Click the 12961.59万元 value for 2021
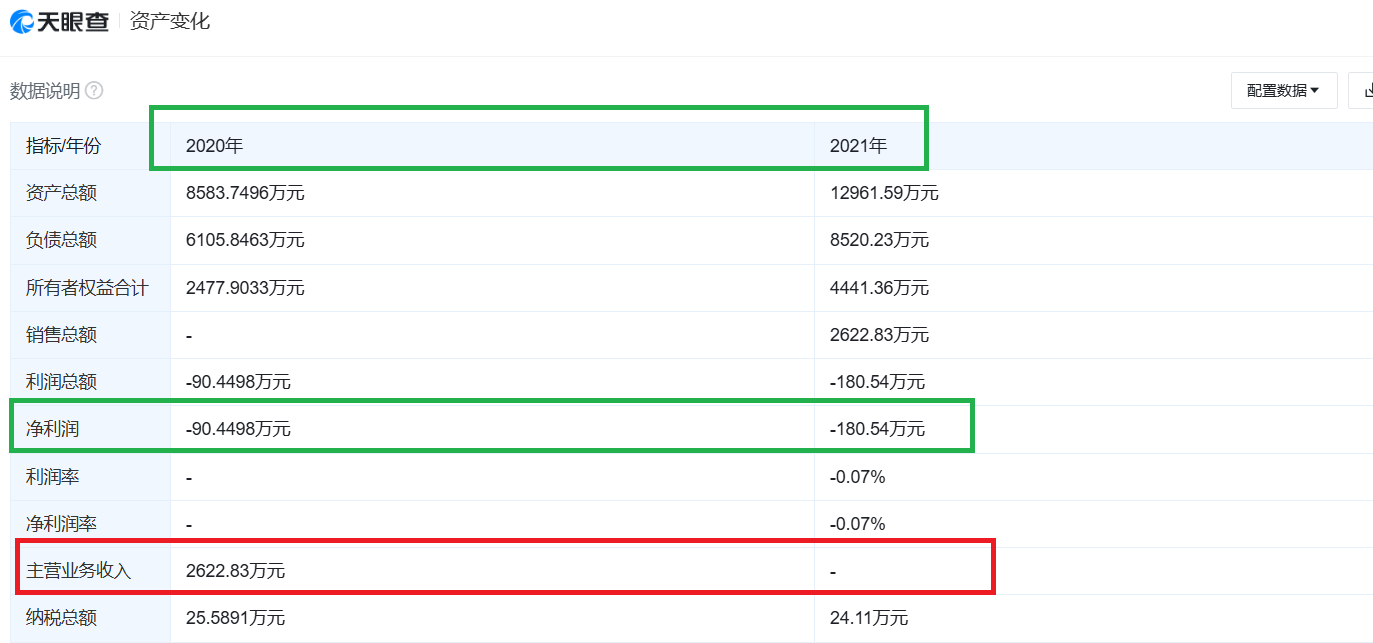The height and width of the screenshot is (643, 1373). click(x=884, y=193)
